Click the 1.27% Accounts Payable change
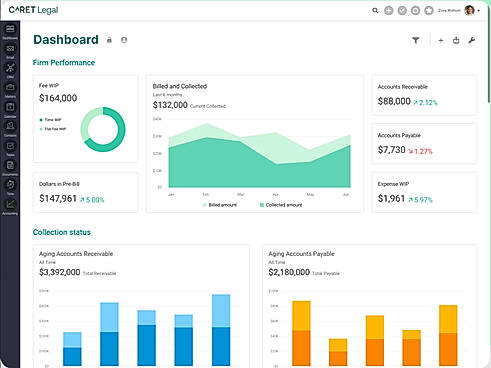Image resolution: width=491 pixels, height=368 pixels. tap(420, 151)
